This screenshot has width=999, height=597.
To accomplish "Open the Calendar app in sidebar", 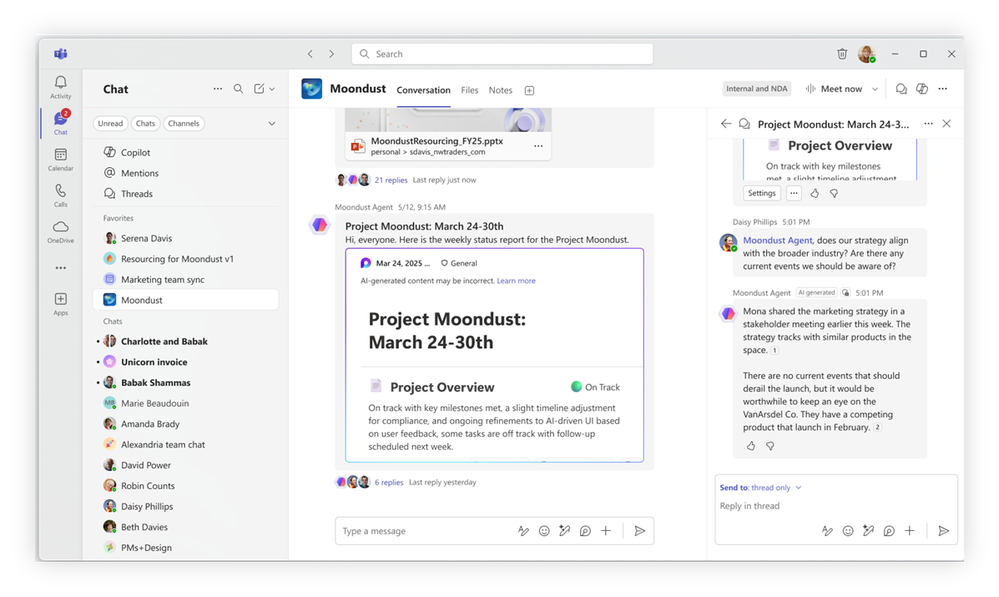I will coord(60,159).
